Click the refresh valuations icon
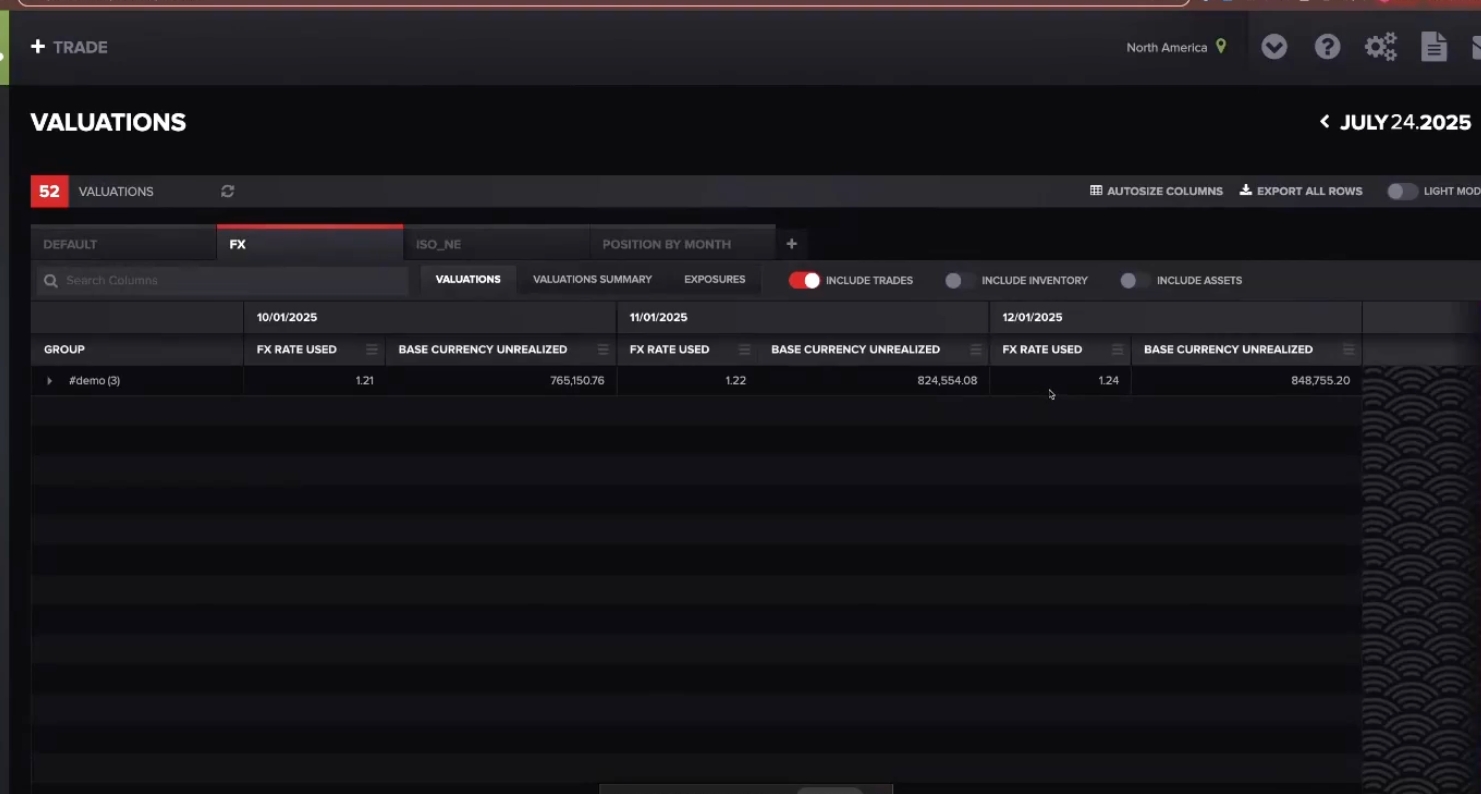 (228, 191)
